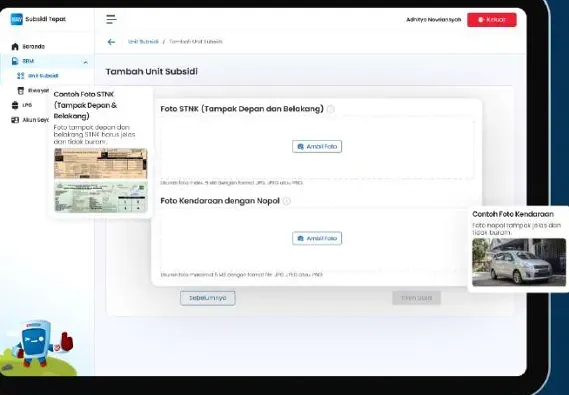Click the BBM fuel pump icon
The width and height of the screenshot is (569, 395).
pos(15,61)
